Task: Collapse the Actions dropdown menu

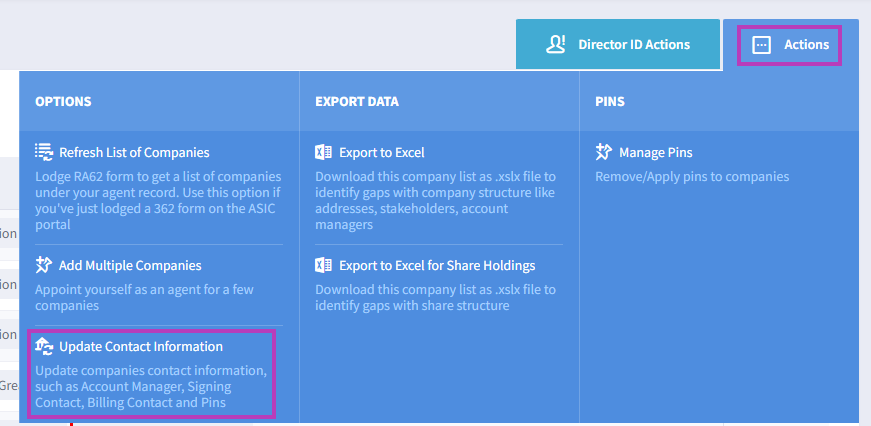Action: (x=791, y=45)
